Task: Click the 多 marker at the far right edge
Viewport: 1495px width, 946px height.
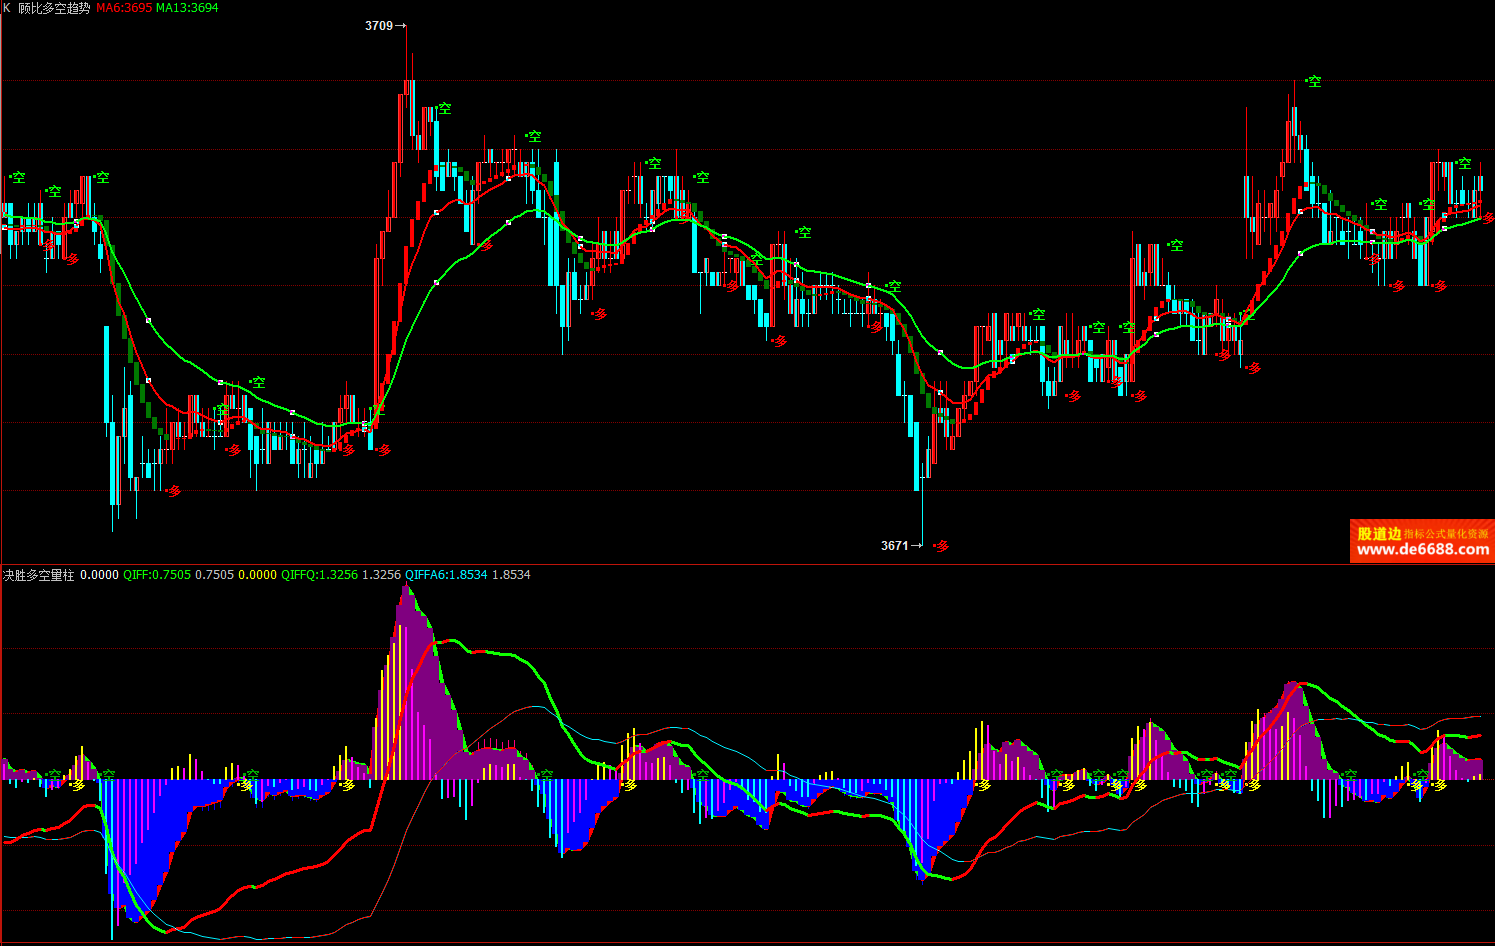Action: click(1488, 217)
